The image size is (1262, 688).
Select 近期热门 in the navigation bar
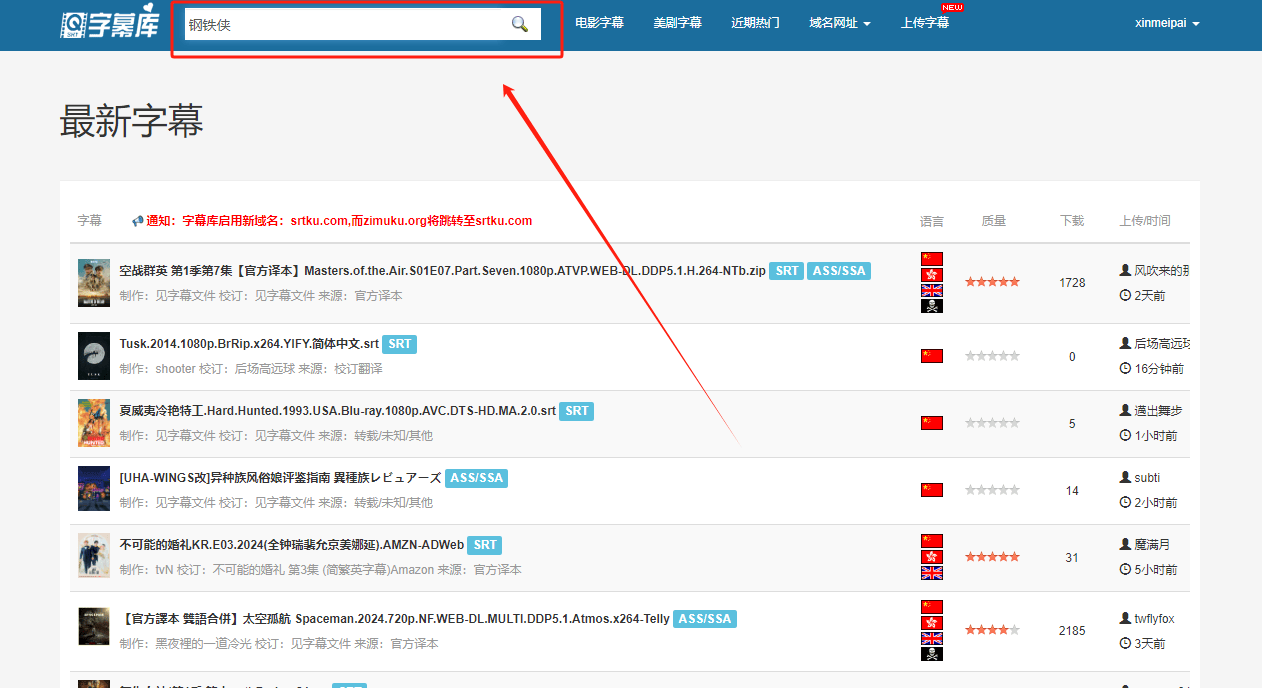click(755, 23)
